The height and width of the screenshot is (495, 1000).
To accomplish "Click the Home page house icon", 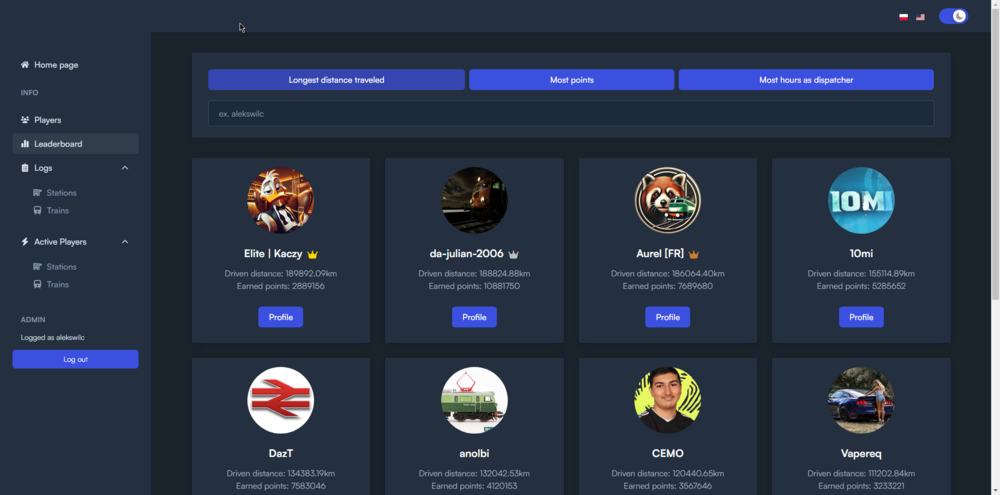I will (25, 65).
